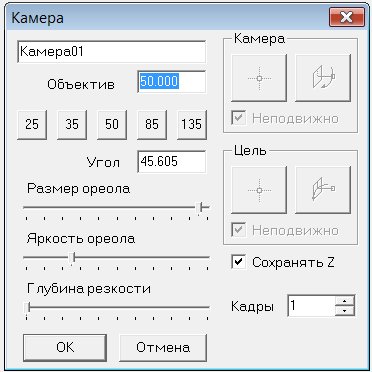Click the target position crosshair icon in the Цель group
Viewport: 372px width, 372px height.
259,190
